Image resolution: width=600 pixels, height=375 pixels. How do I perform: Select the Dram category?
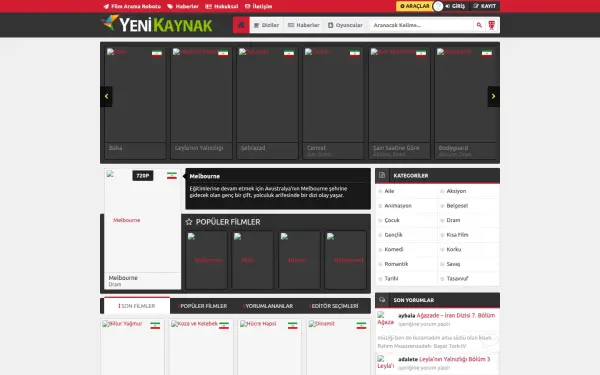click(453, 220)
